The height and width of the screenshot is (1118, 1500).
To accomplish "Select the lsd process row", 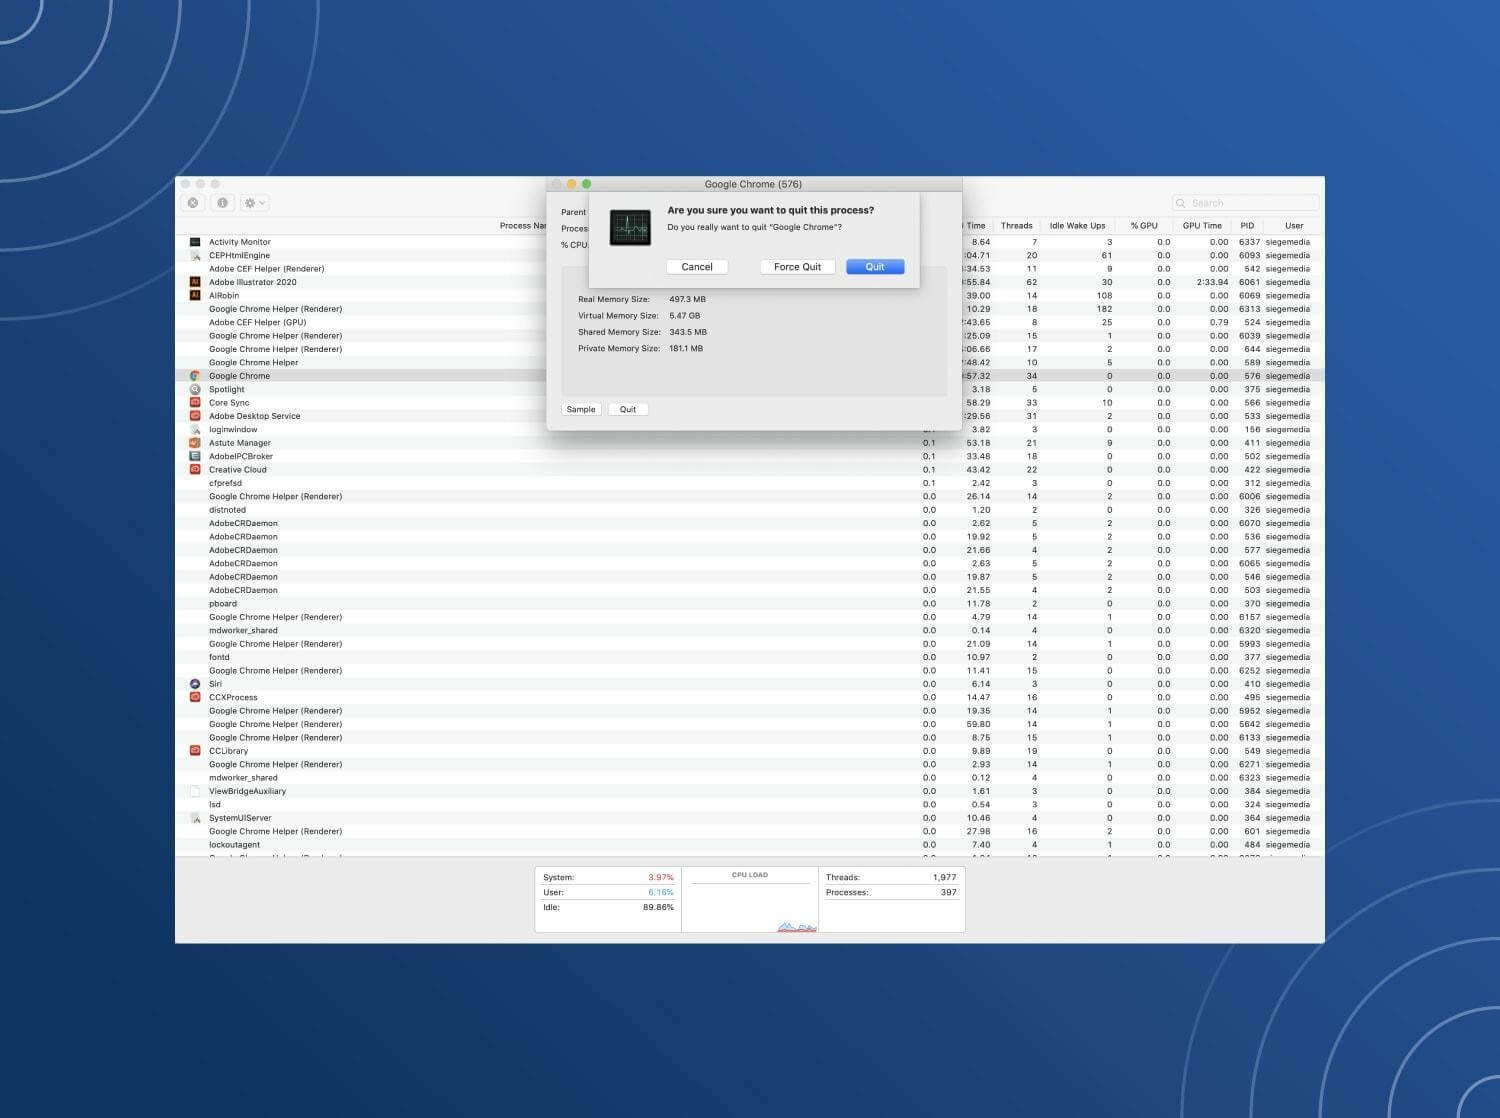I will 750,805.
